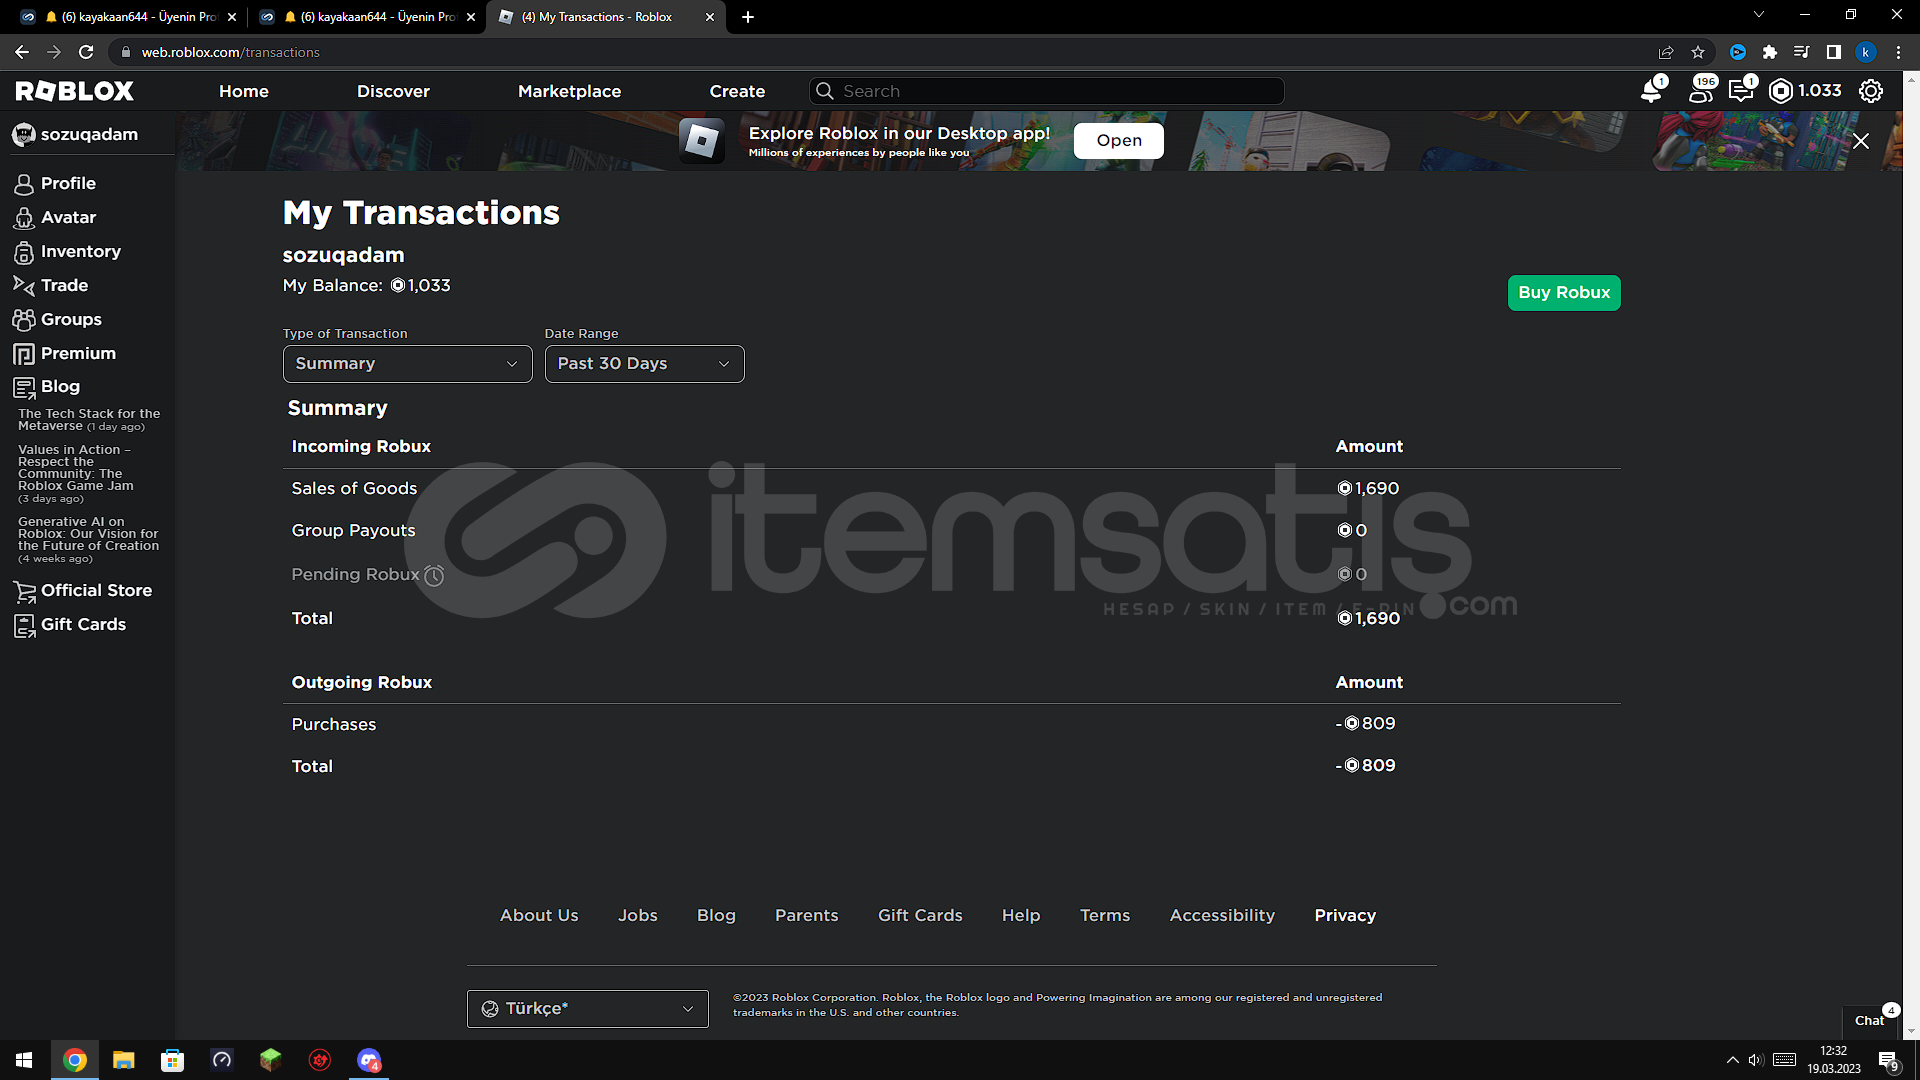Screen dimensions: 1920x1080
Task: Switch to the first kayakaan644 browser tab
Action: (130, 17)
